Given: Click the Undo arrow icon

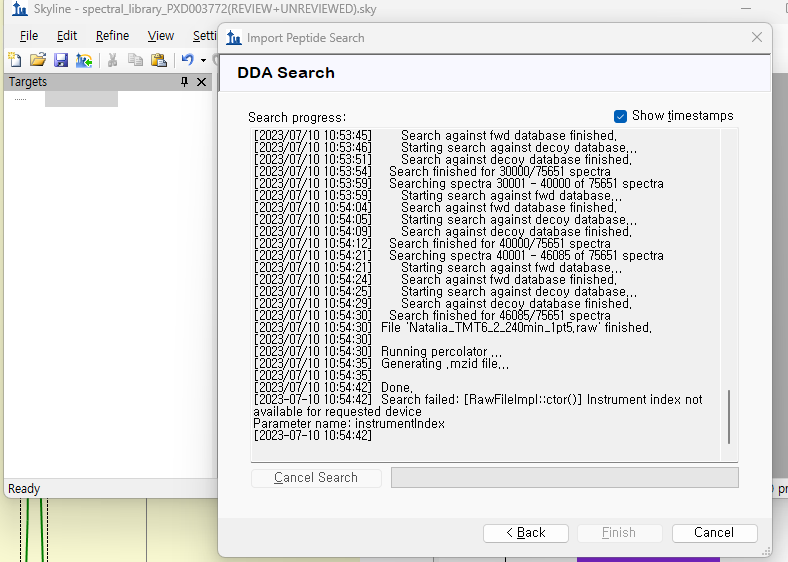Looking at the screenshot, I should click(187, 60).
